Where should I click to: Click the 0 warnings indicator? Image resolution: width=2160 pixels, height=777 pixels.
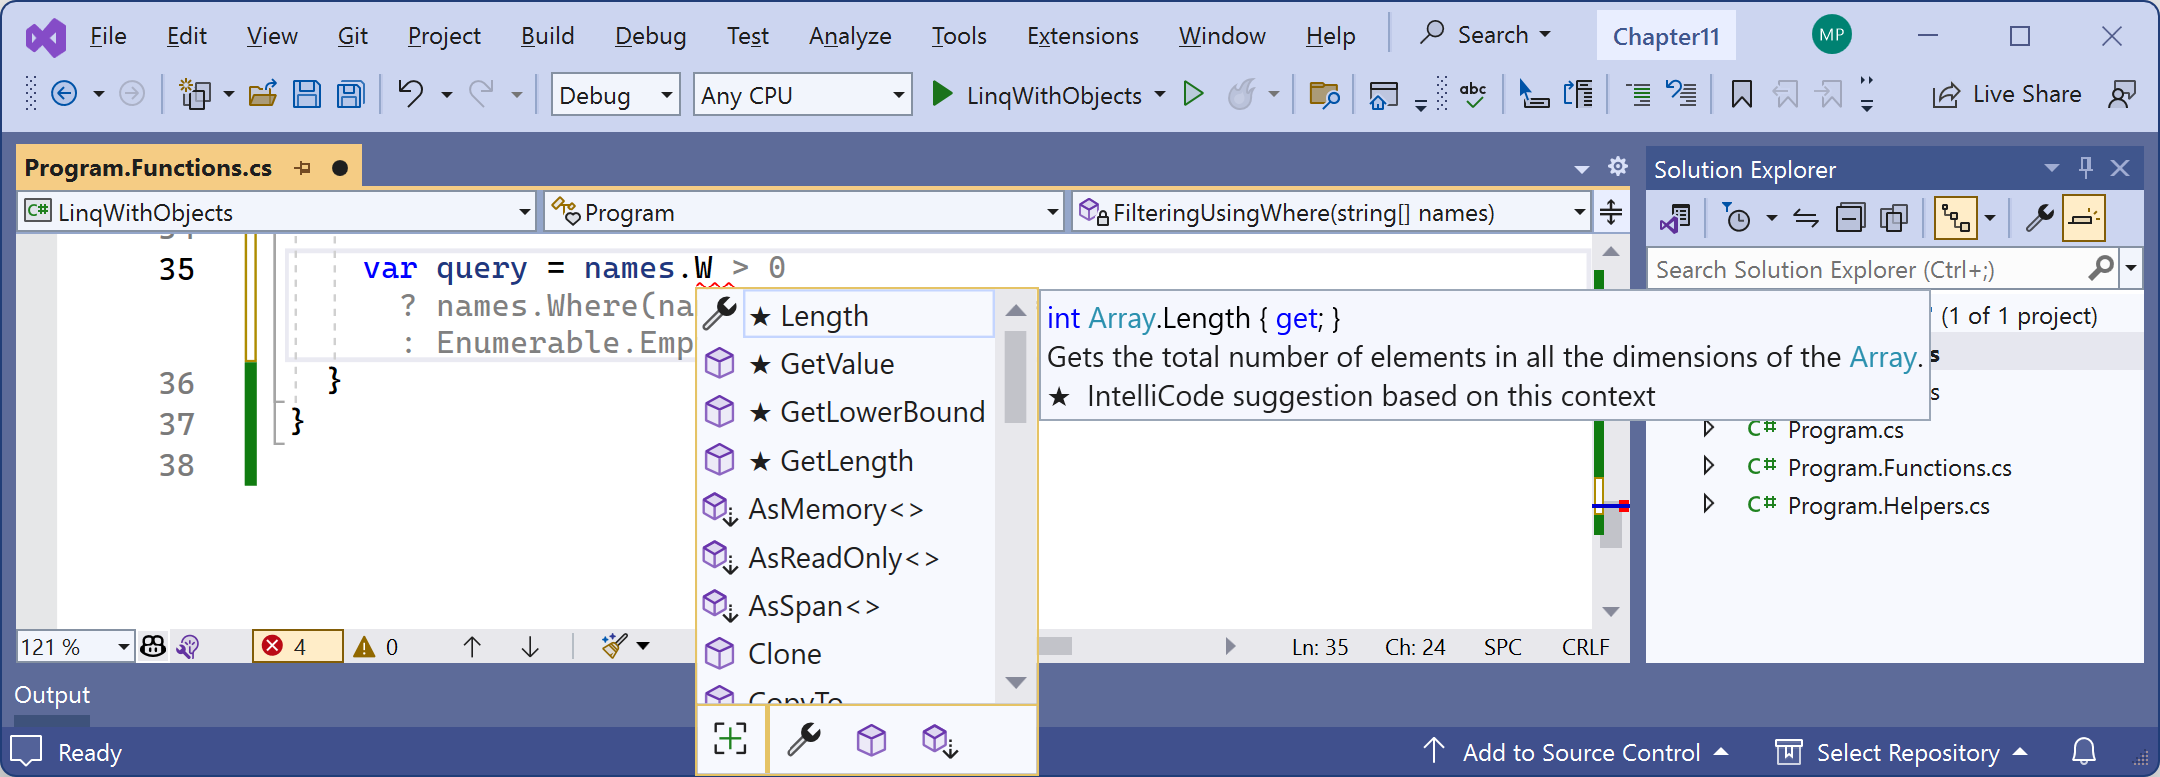377,647
